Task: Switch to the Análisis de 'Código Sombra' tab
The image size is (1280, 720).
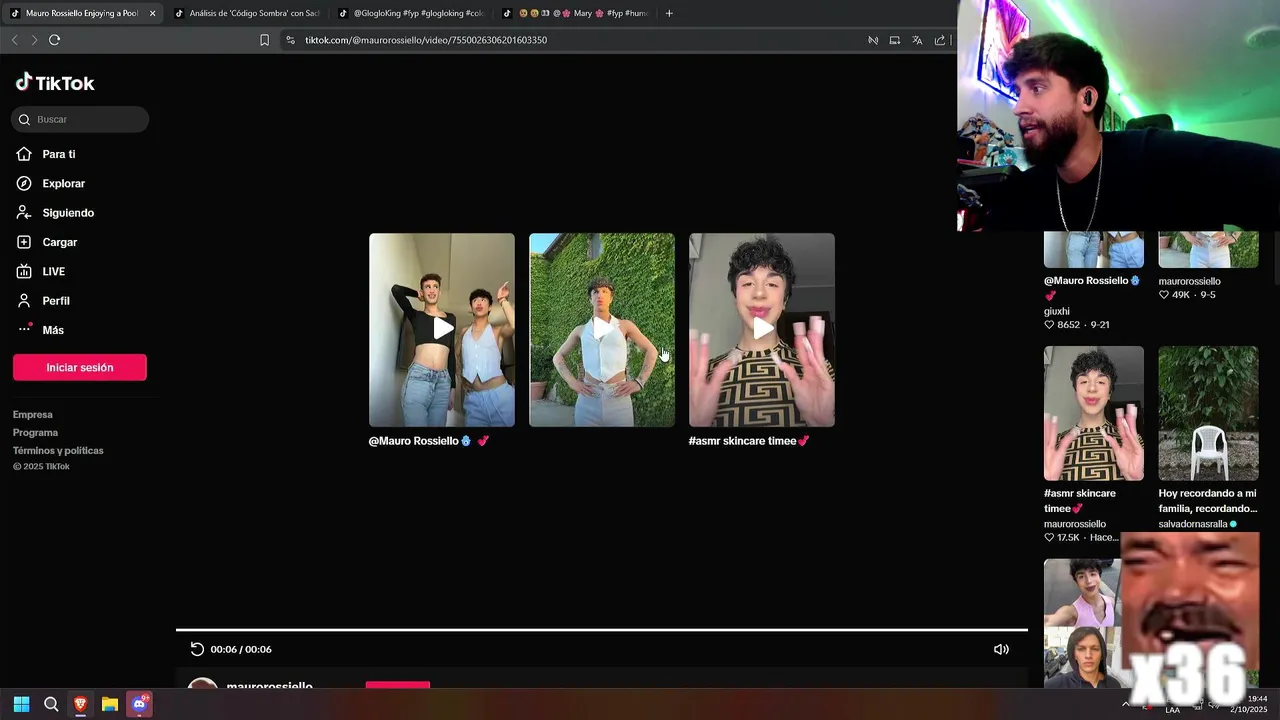Action: pyautogui.click(x=246, y=13)
